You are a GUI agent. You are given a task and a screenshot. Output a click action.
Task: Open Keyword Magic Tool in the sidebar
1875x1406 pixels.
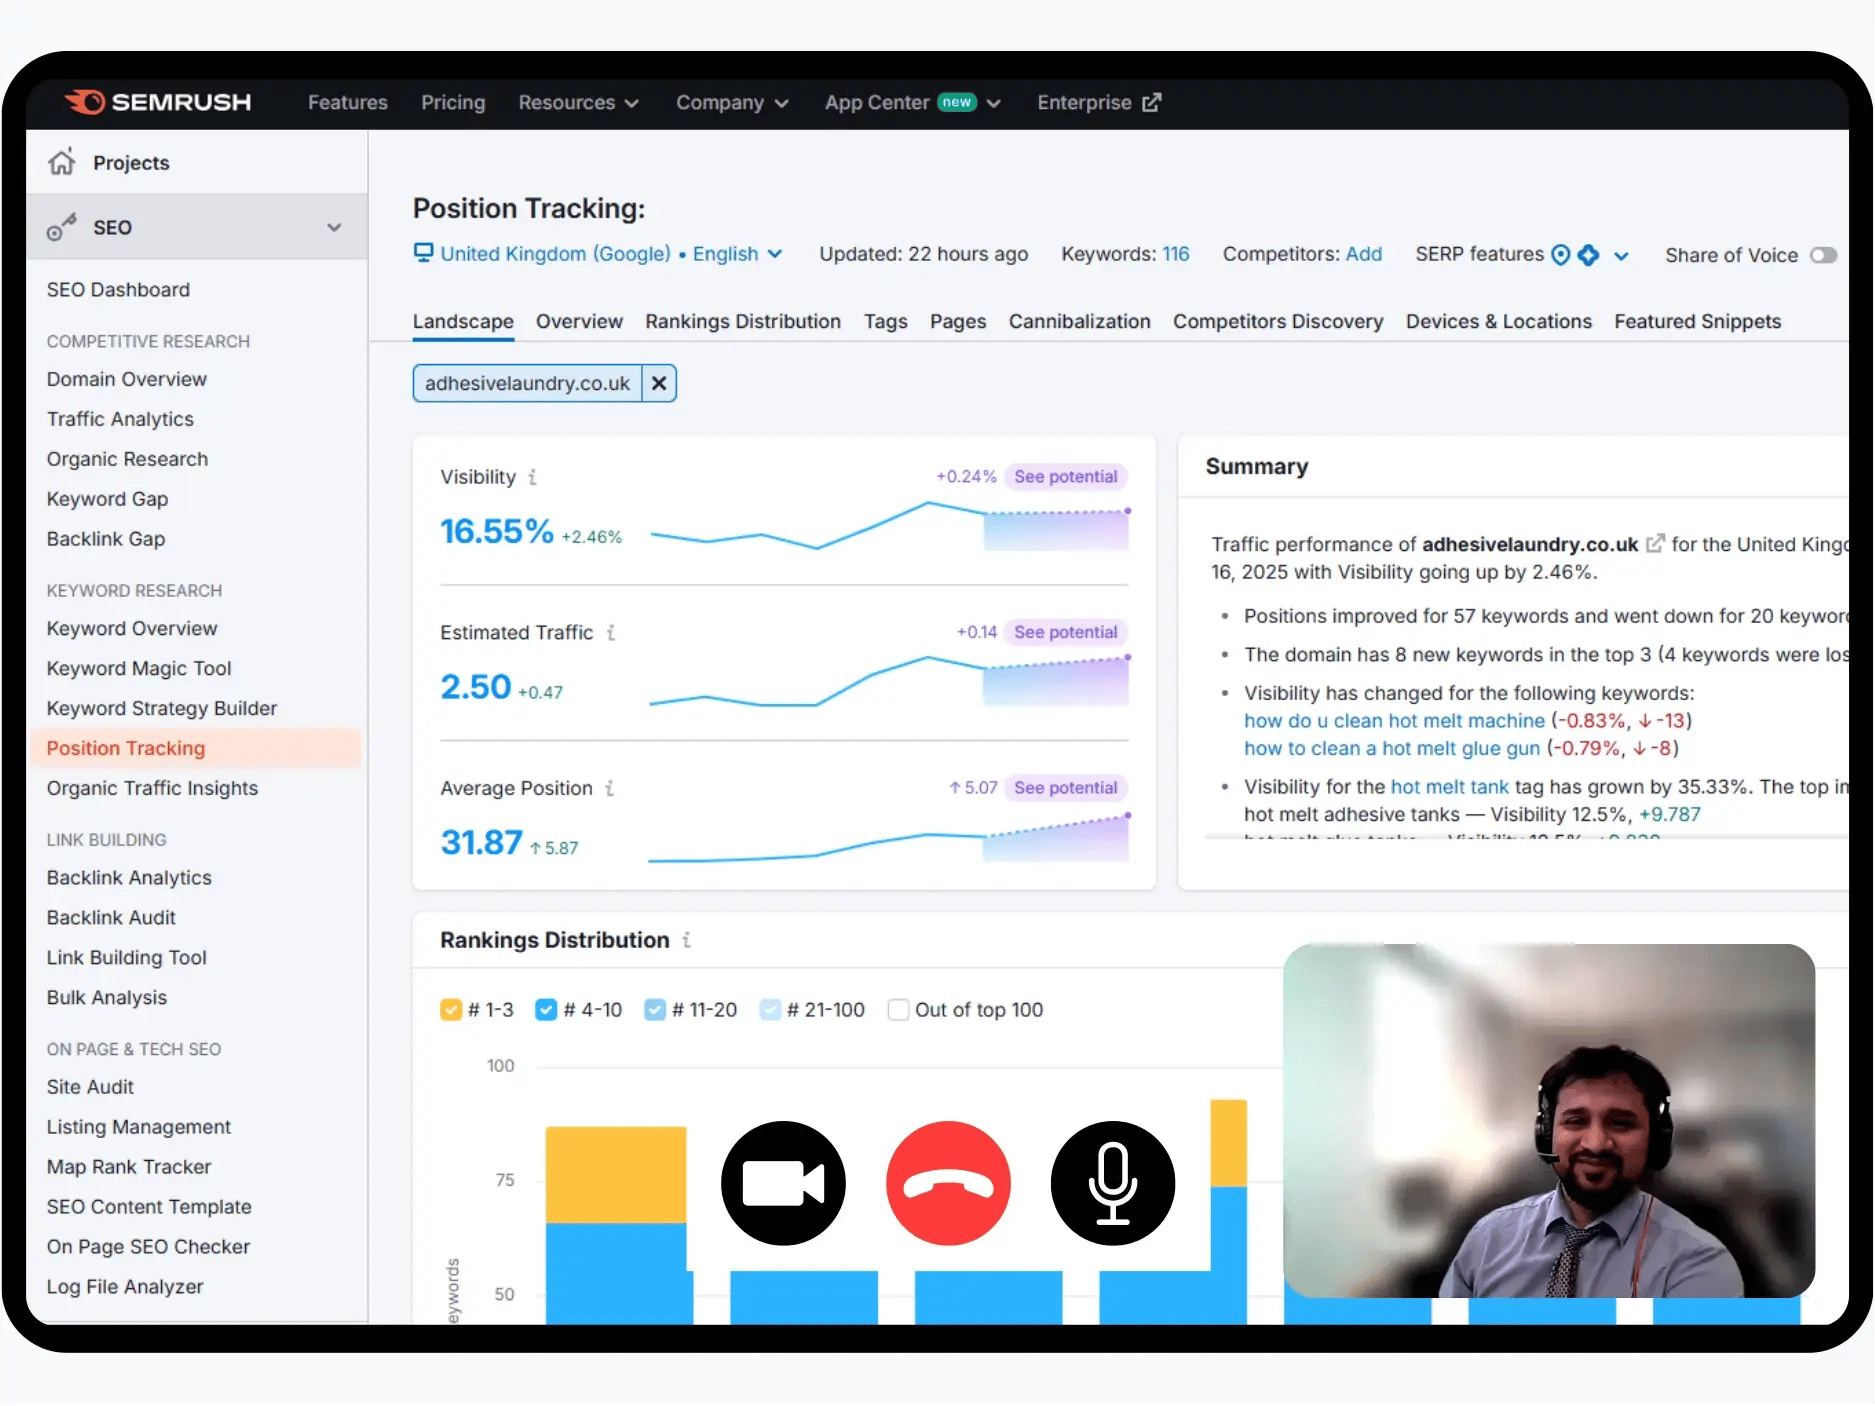[x=138, y=668]
